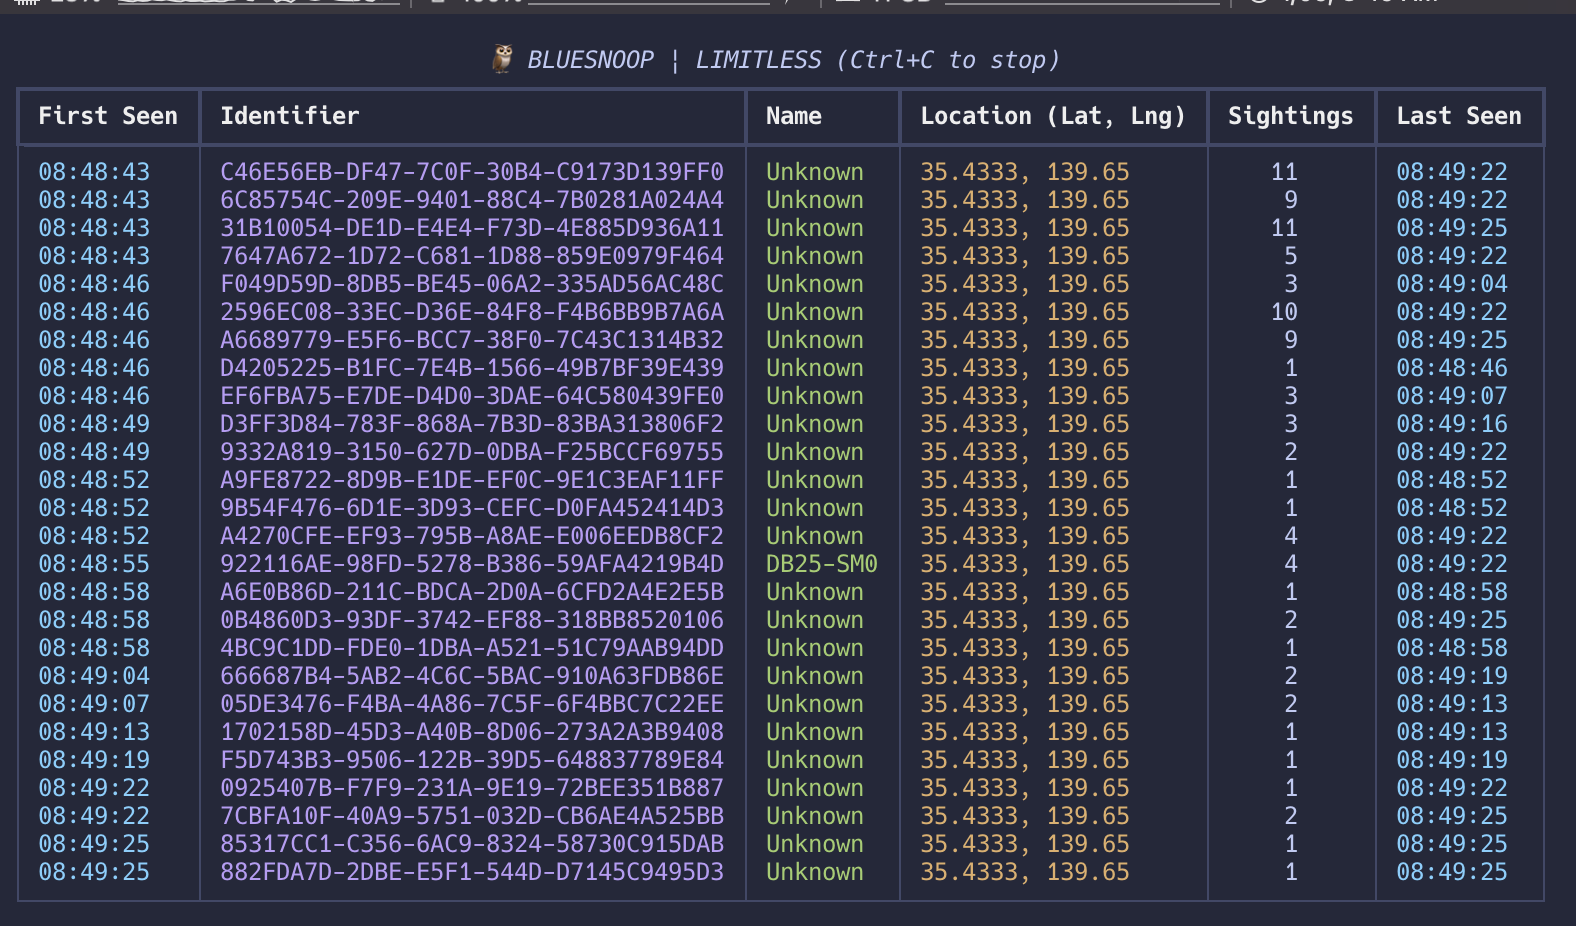
Task: Click location 35.4333, 139.65 in the 9332A819 row
Action: click(x=1025, y=452)
